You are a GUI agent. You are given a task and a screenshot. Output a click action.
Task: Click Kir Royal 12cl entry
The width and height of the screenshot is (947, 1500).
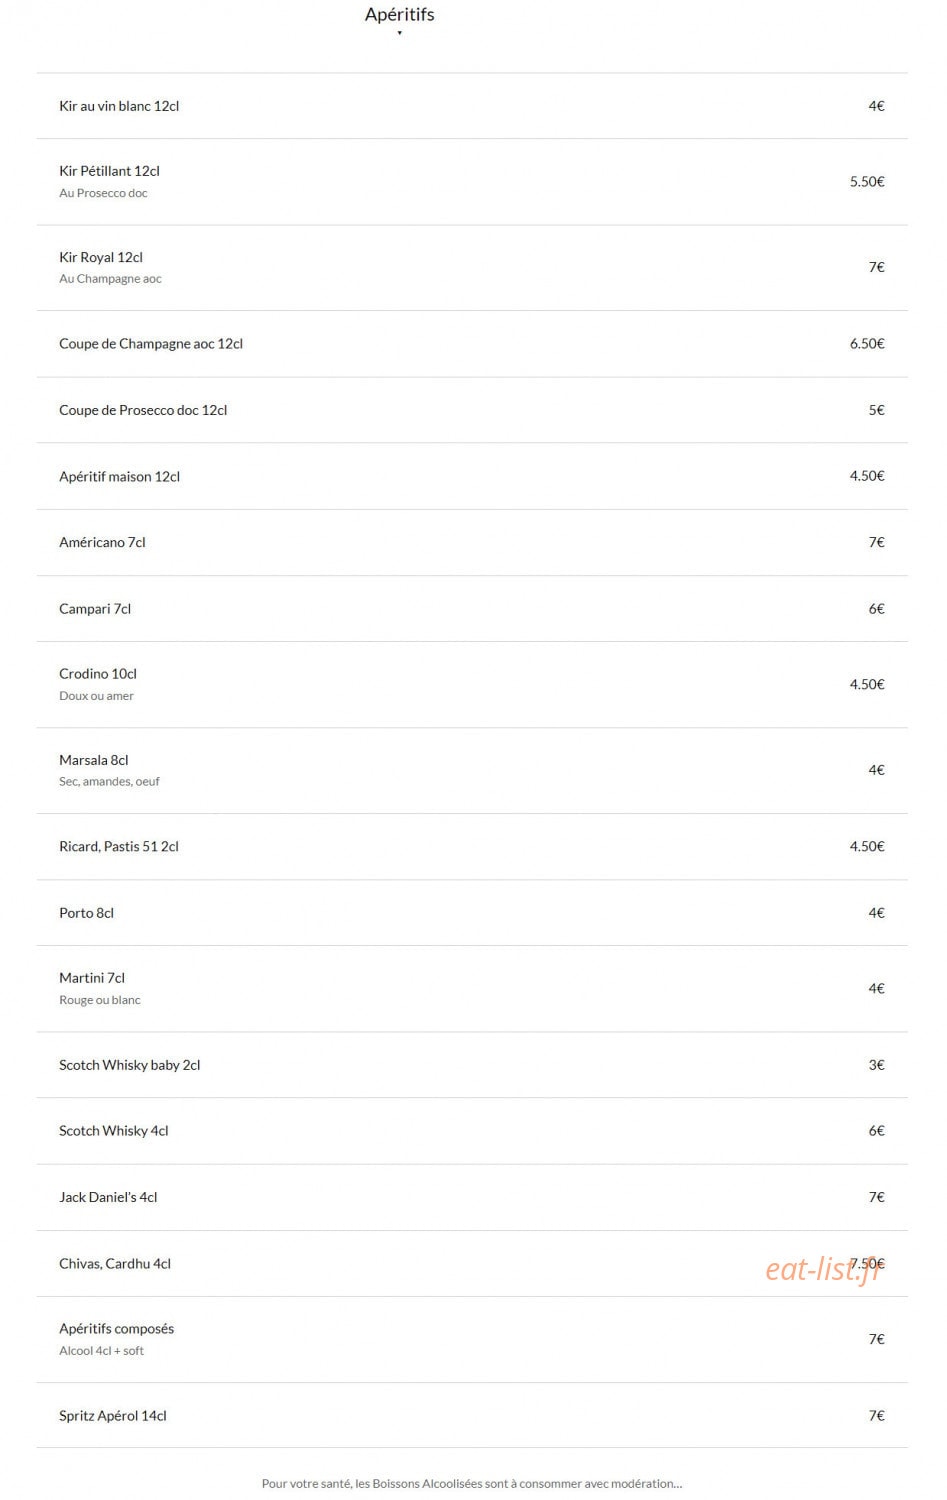(x=472, y=268)
